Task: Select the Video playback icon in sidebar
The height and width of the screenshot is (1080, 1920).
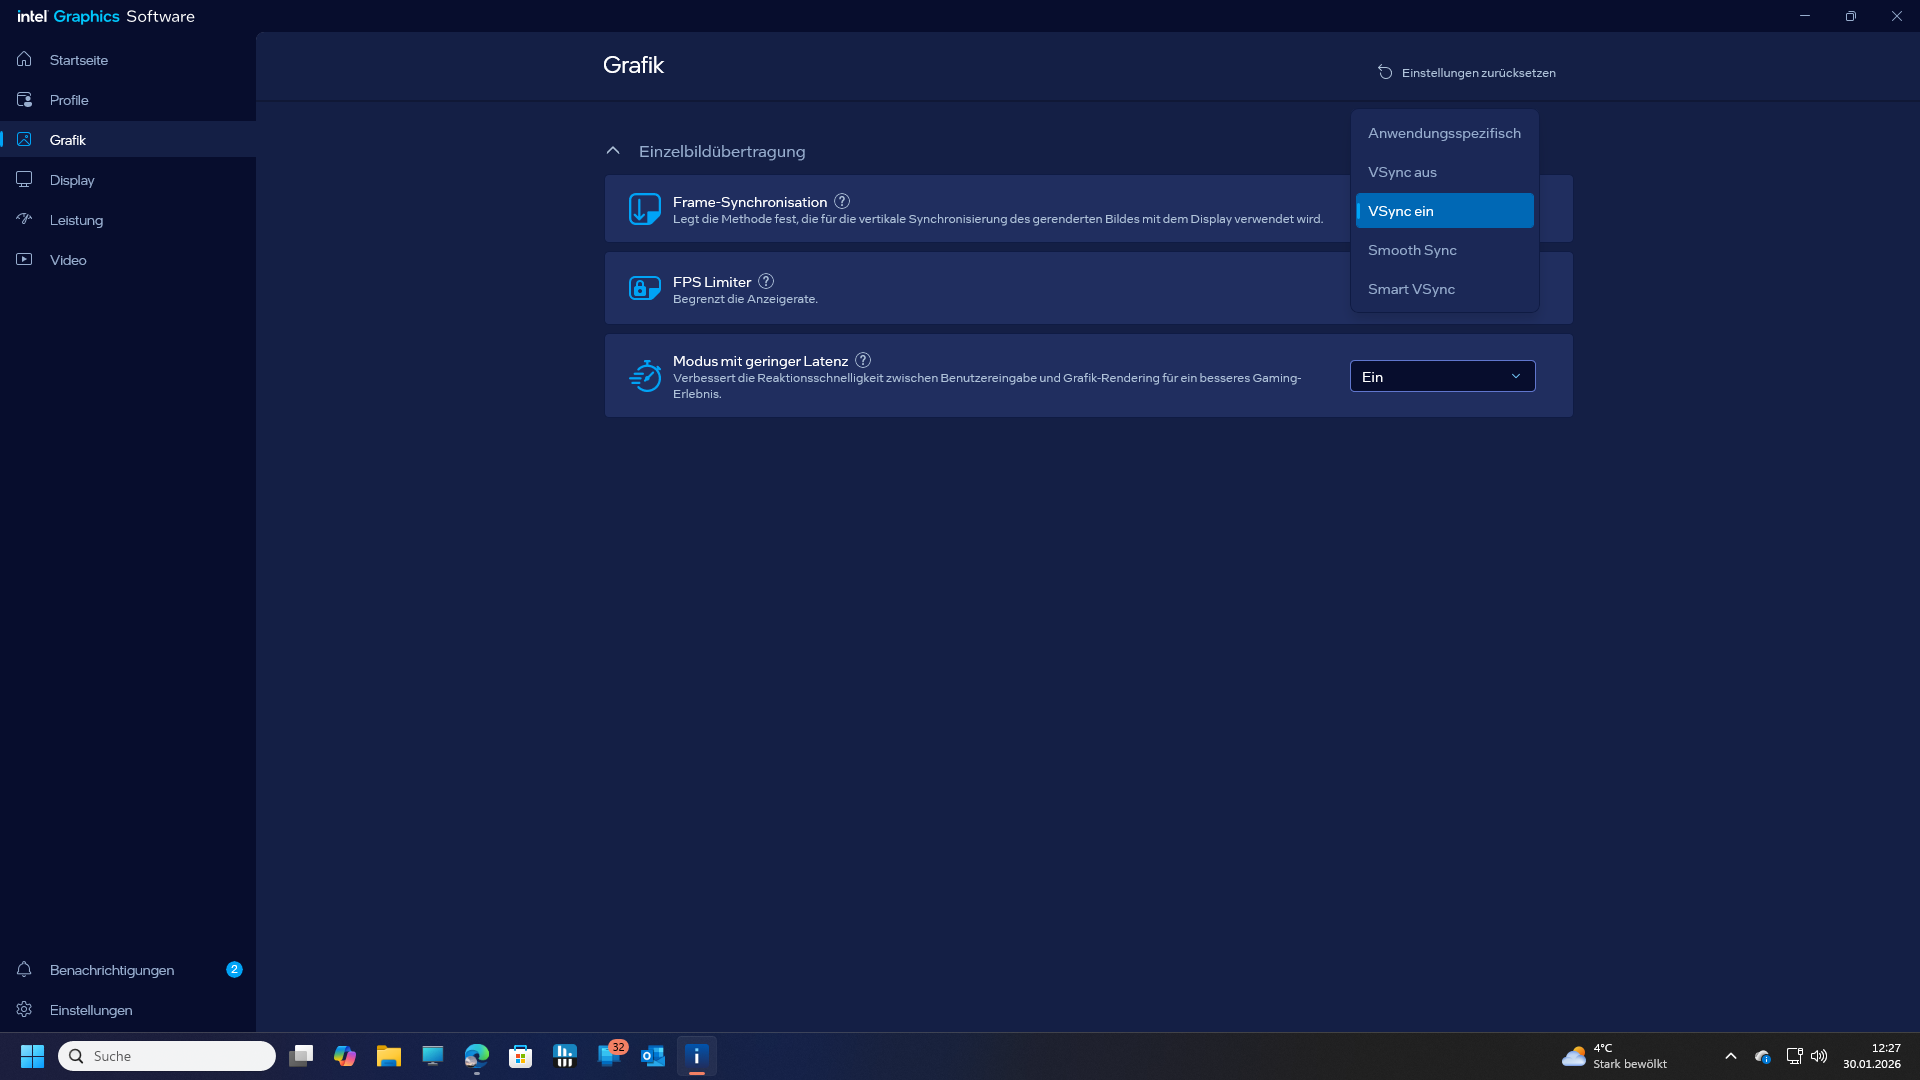Action: 23,259
